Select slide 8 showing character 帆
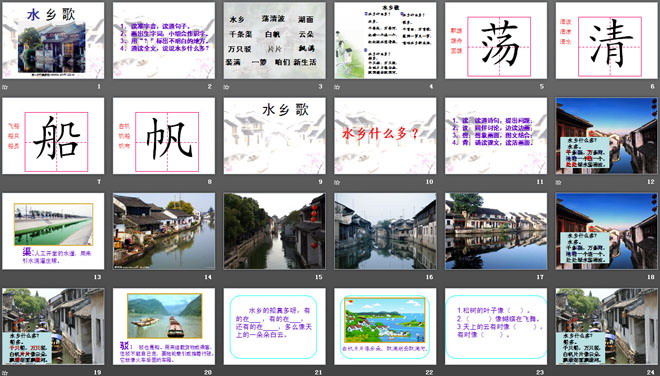The image size is (660, 376). (x=164, y=136)
